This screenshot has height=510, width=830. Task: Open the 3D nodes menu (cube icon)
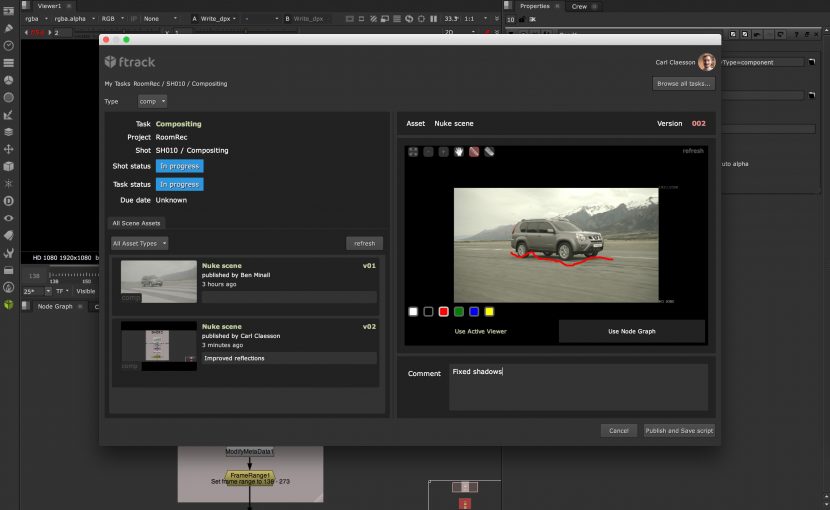point(8,166)
